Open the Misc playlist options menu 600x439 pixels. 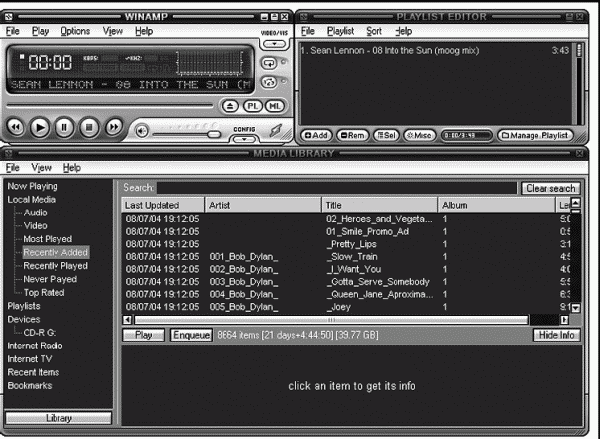coord(419,135)
